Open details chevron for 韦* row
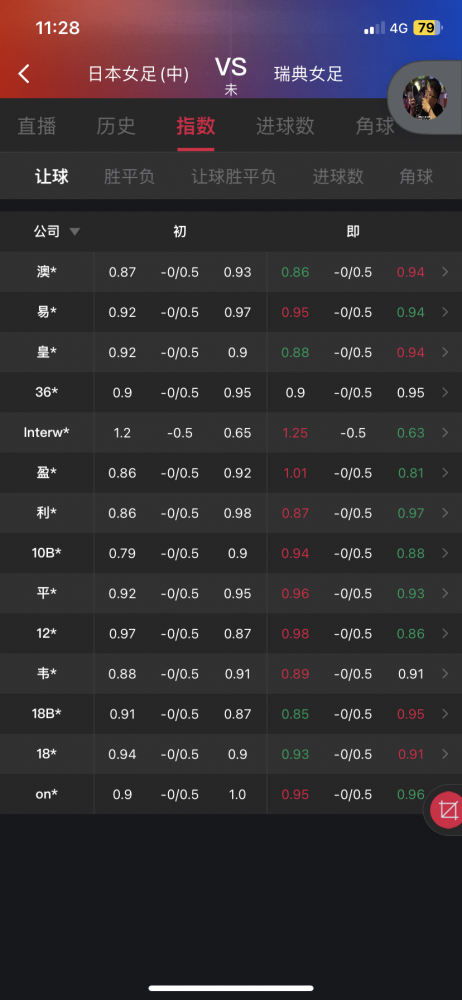Screen dimensions: 462x1000 (445, 674)
